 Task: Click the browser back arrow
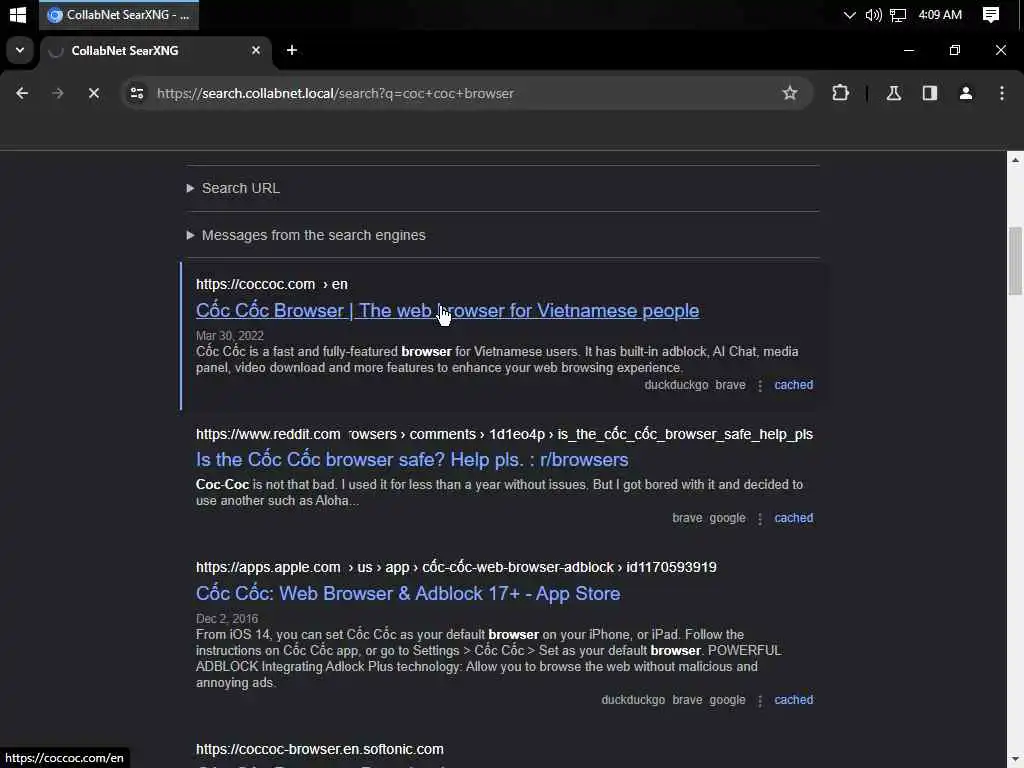[22, 93]
